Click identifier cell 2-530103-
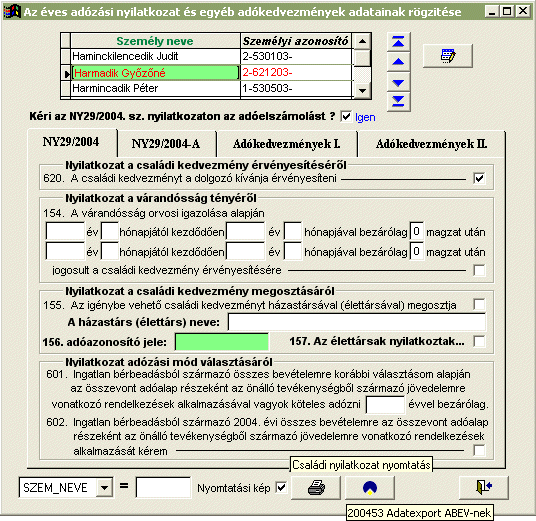536x521 pixels. pyautogui.click(x=296, y=56)
